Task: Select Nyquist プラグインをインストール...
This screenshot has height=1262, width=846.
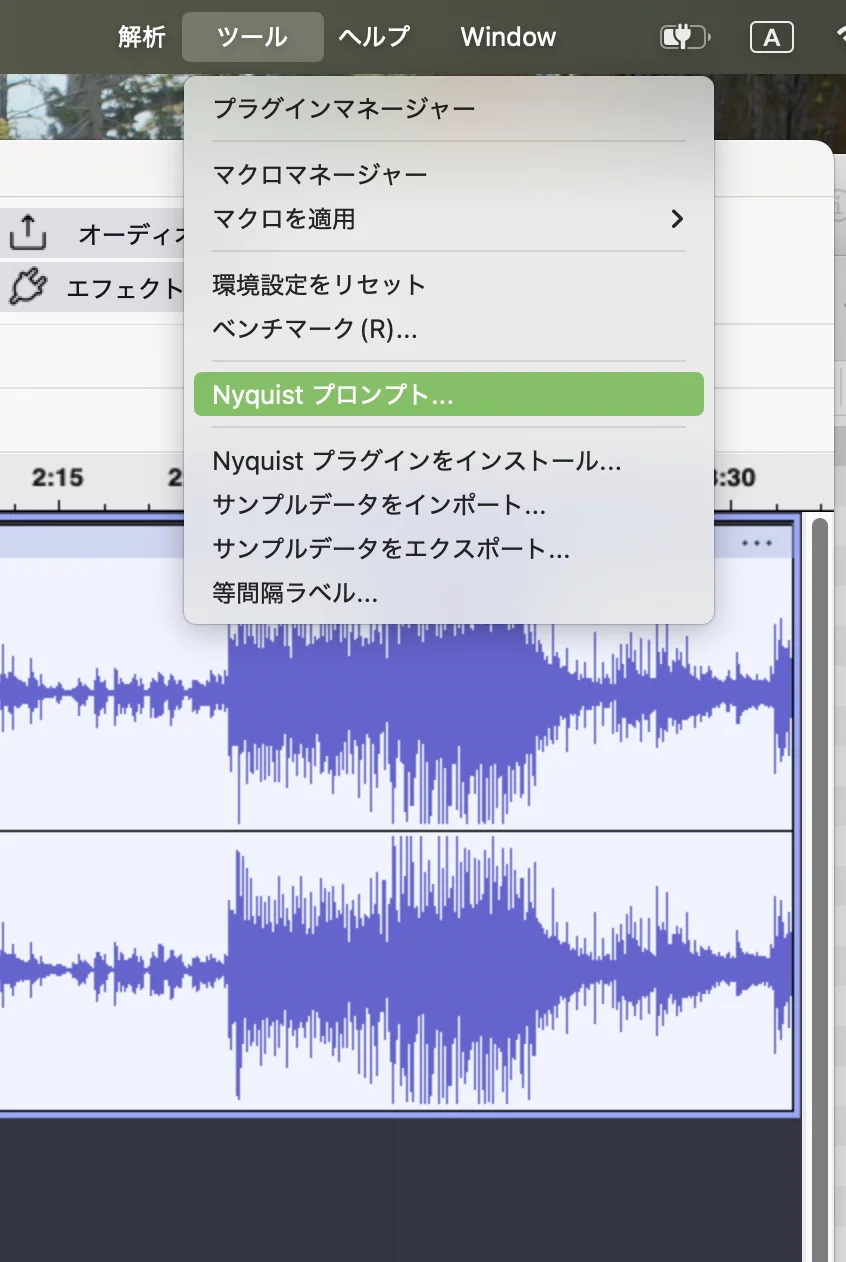Action: pos(417,461)
